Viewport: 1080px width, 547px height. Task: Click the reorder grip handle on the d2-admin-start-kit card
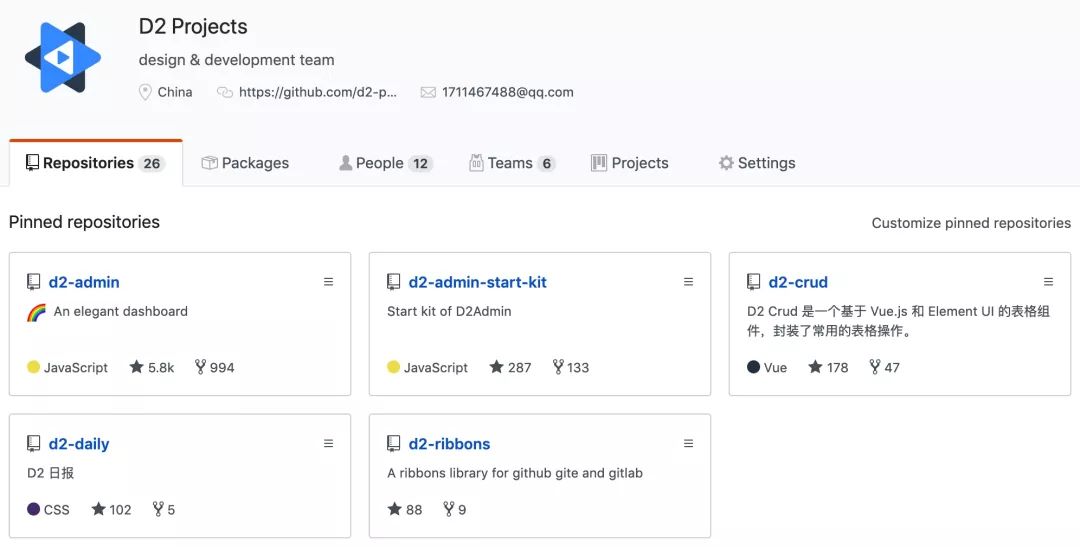coord(688,282)
